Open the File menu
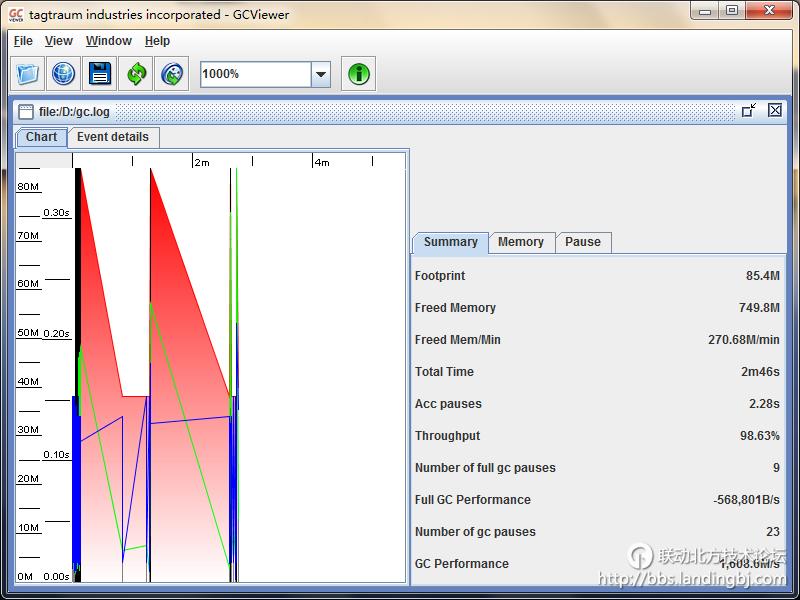Screen dimensions: 800x600 tap(23, 41)
